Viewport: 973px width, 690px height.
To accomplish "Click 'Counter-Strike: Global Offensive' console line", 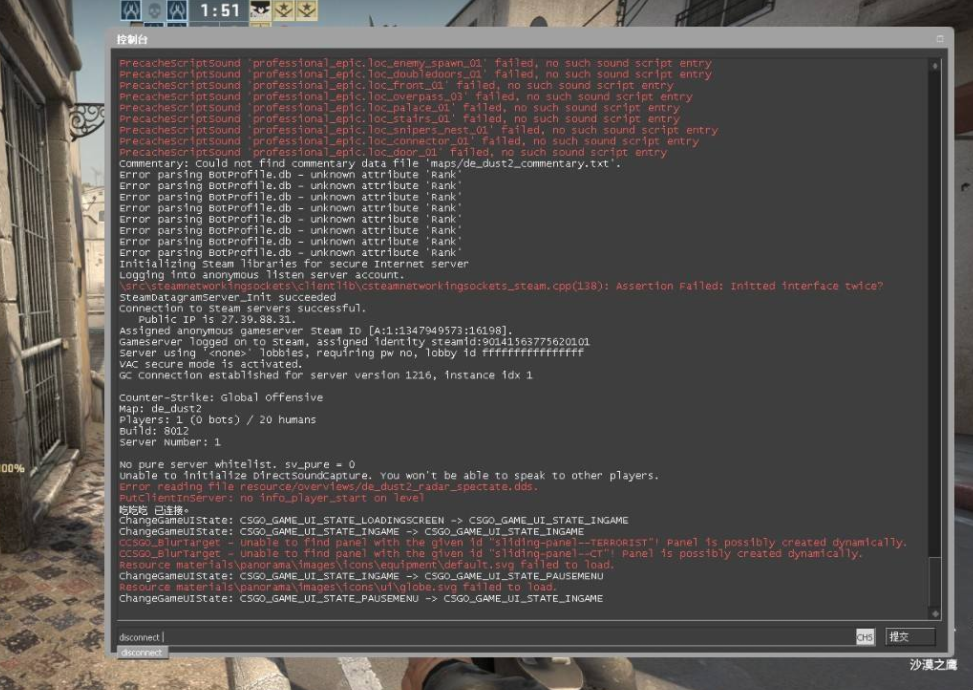I will (x=220, y=397).
